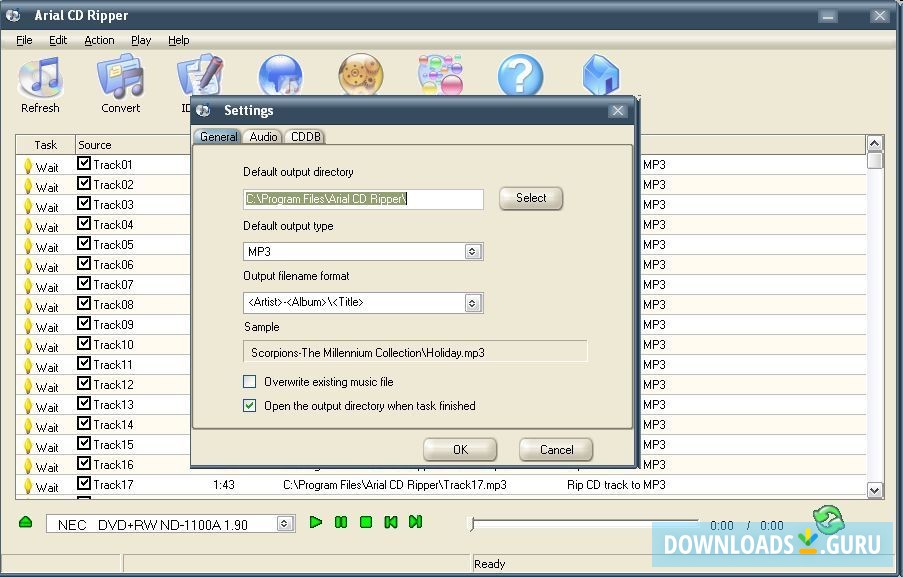Click the Help question mark icon
Image resolution: width=903 pixels, height=577 pixels.
click(519, 75)
